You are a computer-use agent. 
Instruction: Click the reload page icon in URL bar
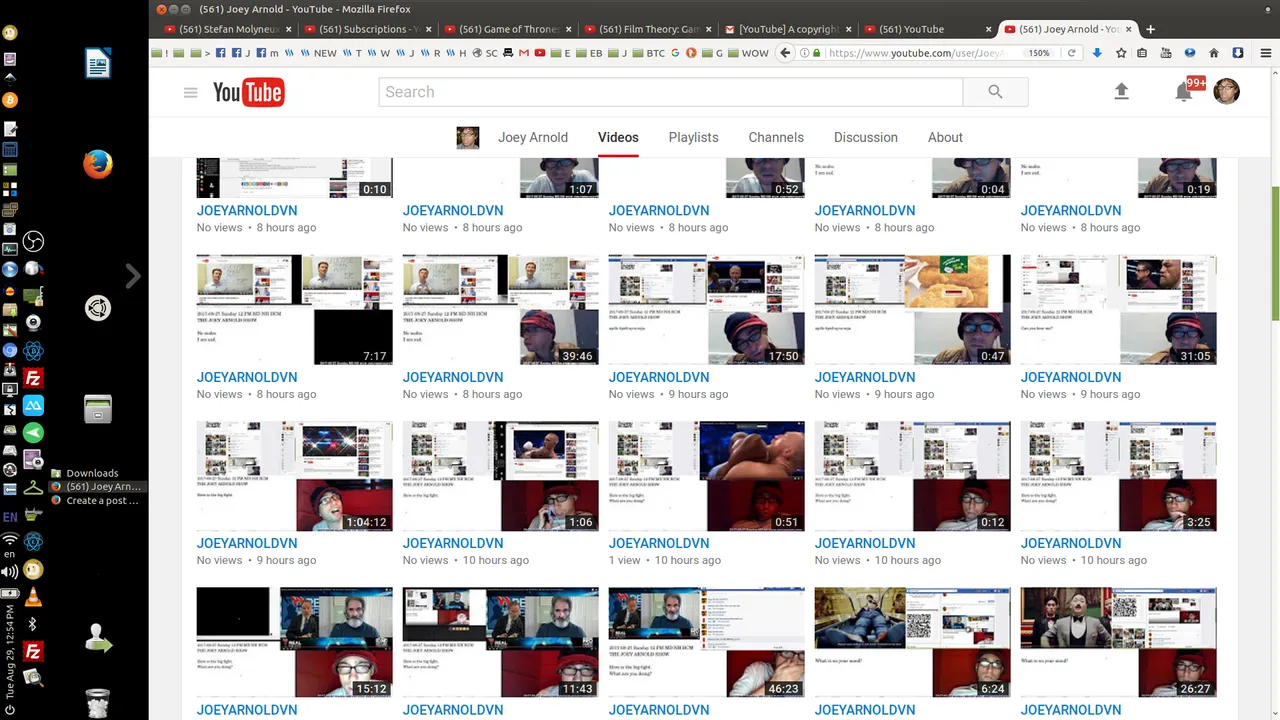pos(1071,53)
